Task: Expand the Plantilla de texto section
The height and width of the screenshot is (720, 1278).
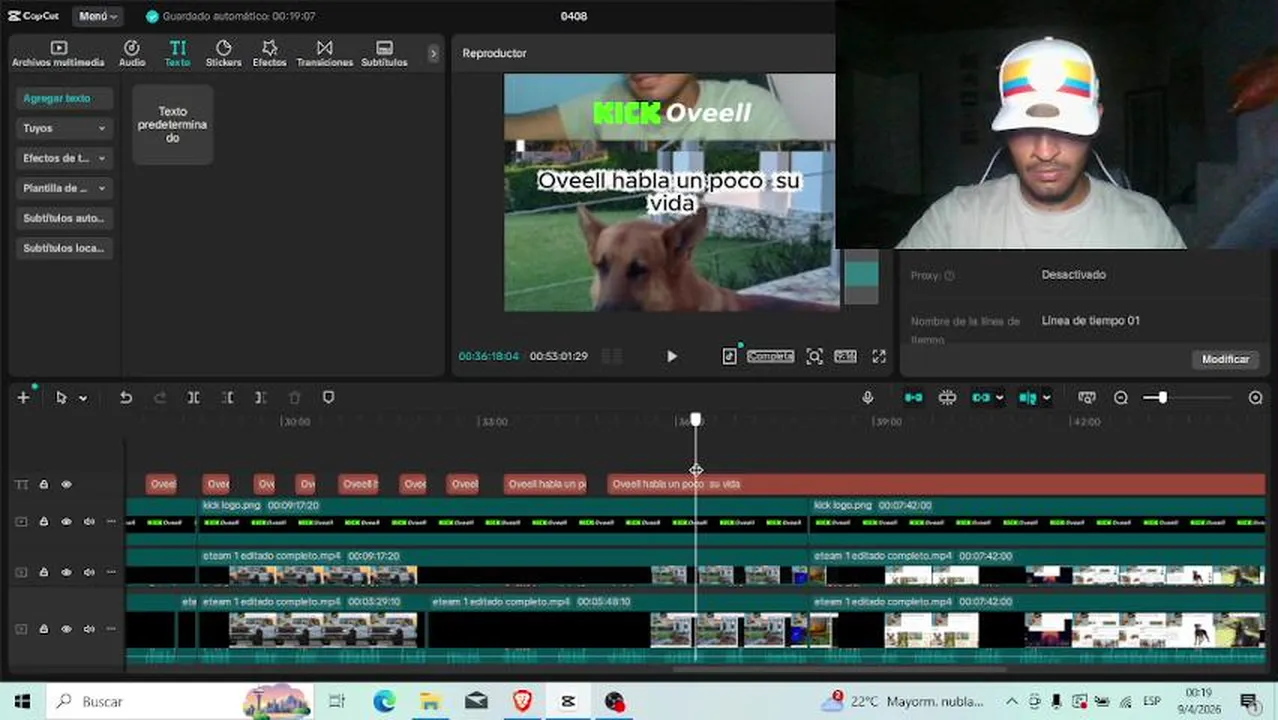Action: point(64,188)
